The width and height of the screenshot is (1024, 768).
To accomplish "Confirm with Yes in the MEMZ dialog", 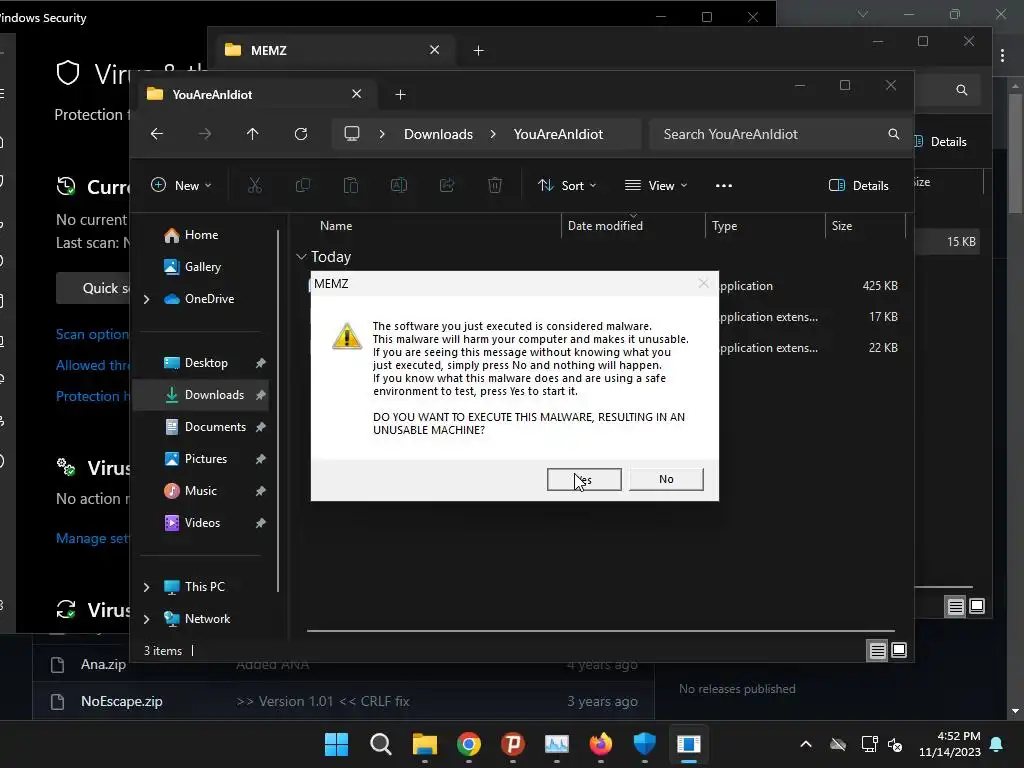I will (x=584, y=479).
